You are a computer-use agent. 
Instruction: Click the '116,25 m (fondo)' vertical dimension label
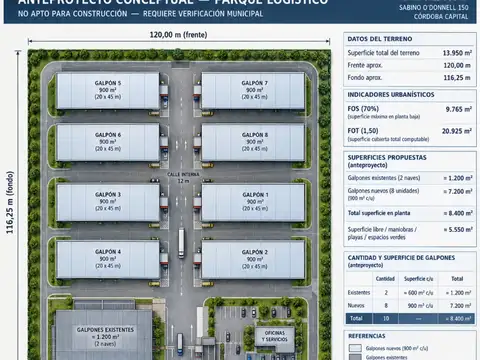[10, 202]
